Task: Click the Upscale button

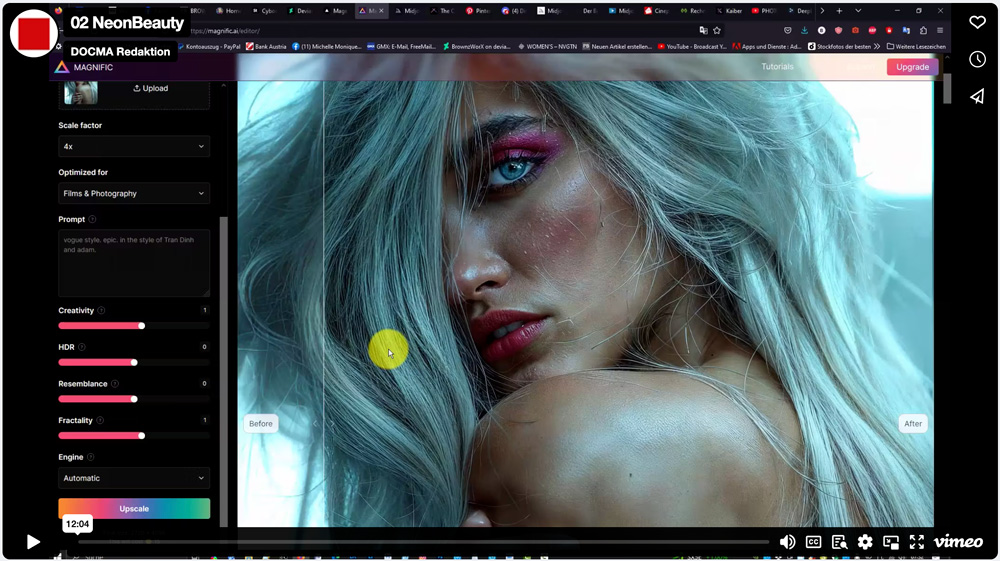Action: pos(134,508)
